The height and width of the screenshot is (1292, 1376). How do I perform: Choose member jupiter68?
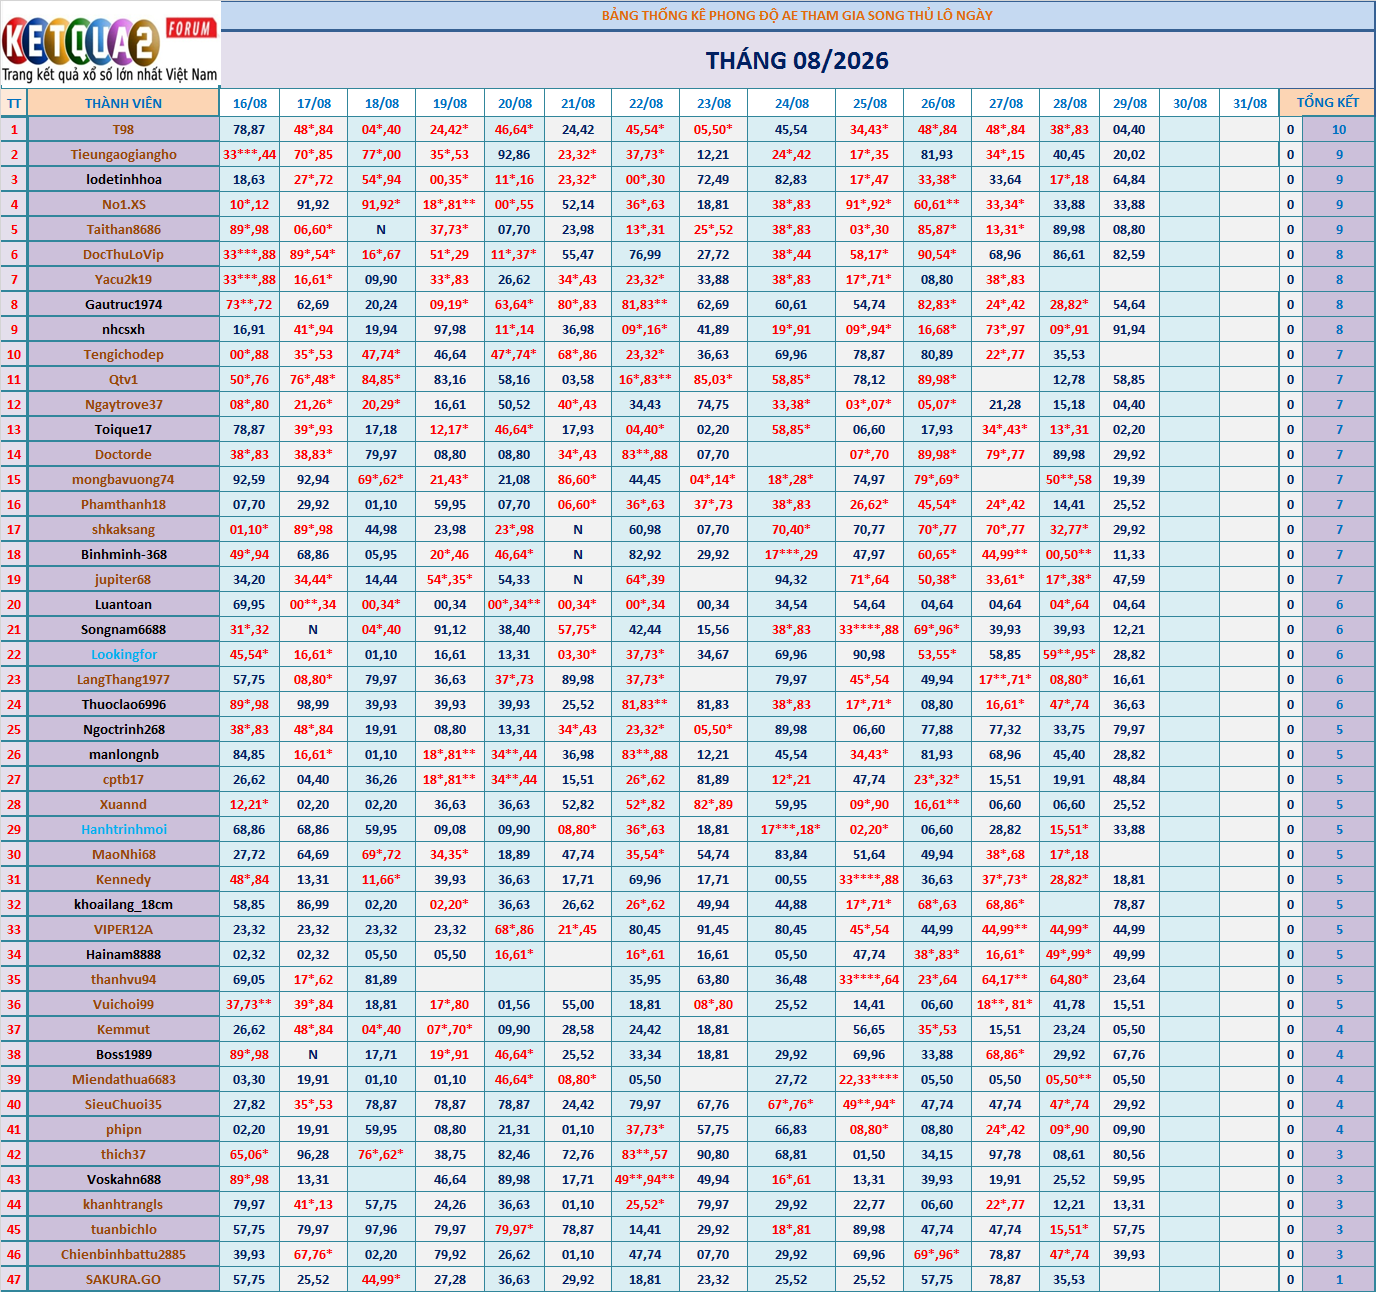(123, 579)
